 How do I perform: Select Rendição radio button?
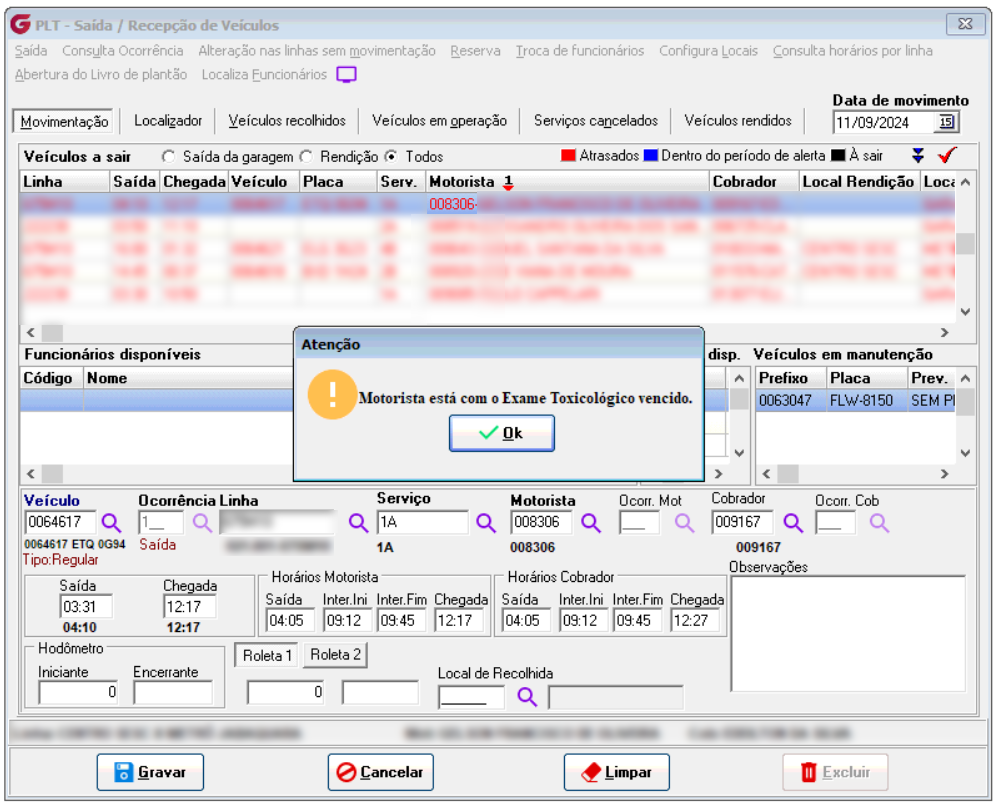(x=306, y=156)
